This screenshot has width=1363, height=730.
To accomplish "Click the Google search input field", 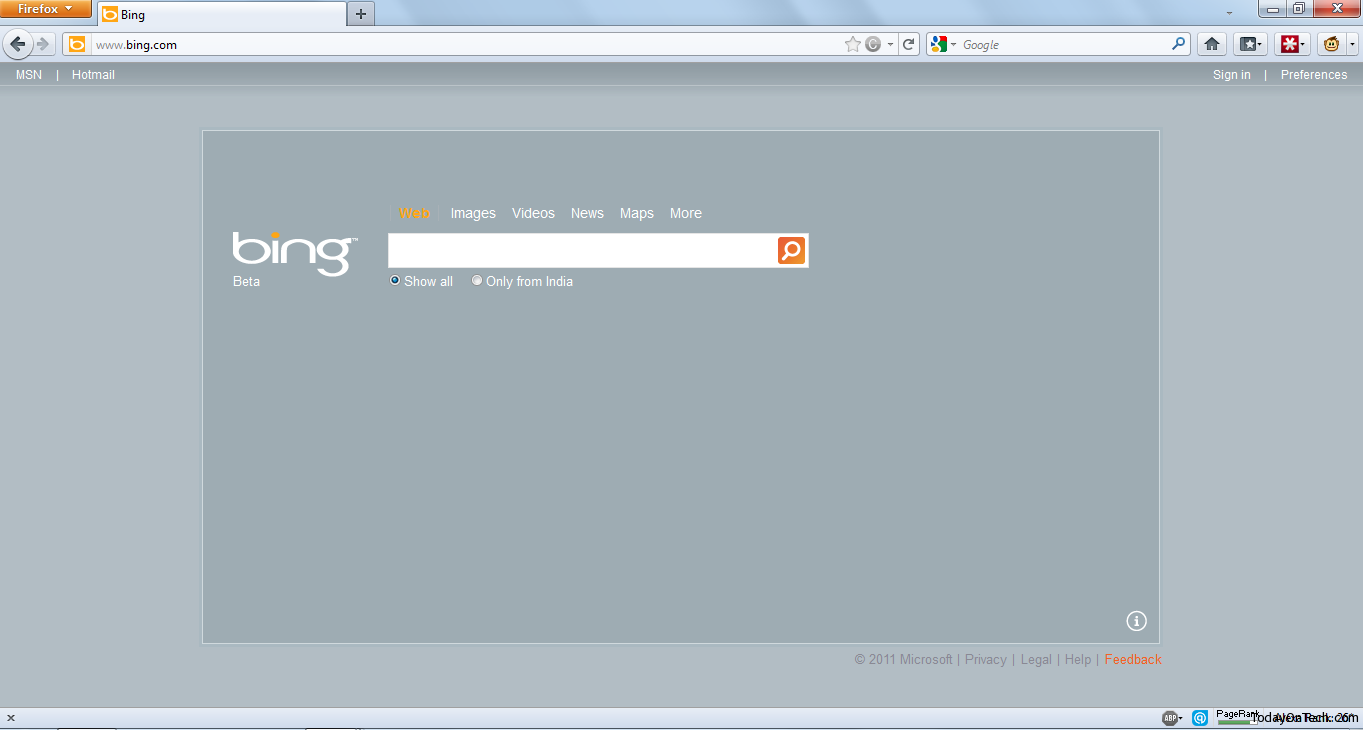I will point(1064,44).
